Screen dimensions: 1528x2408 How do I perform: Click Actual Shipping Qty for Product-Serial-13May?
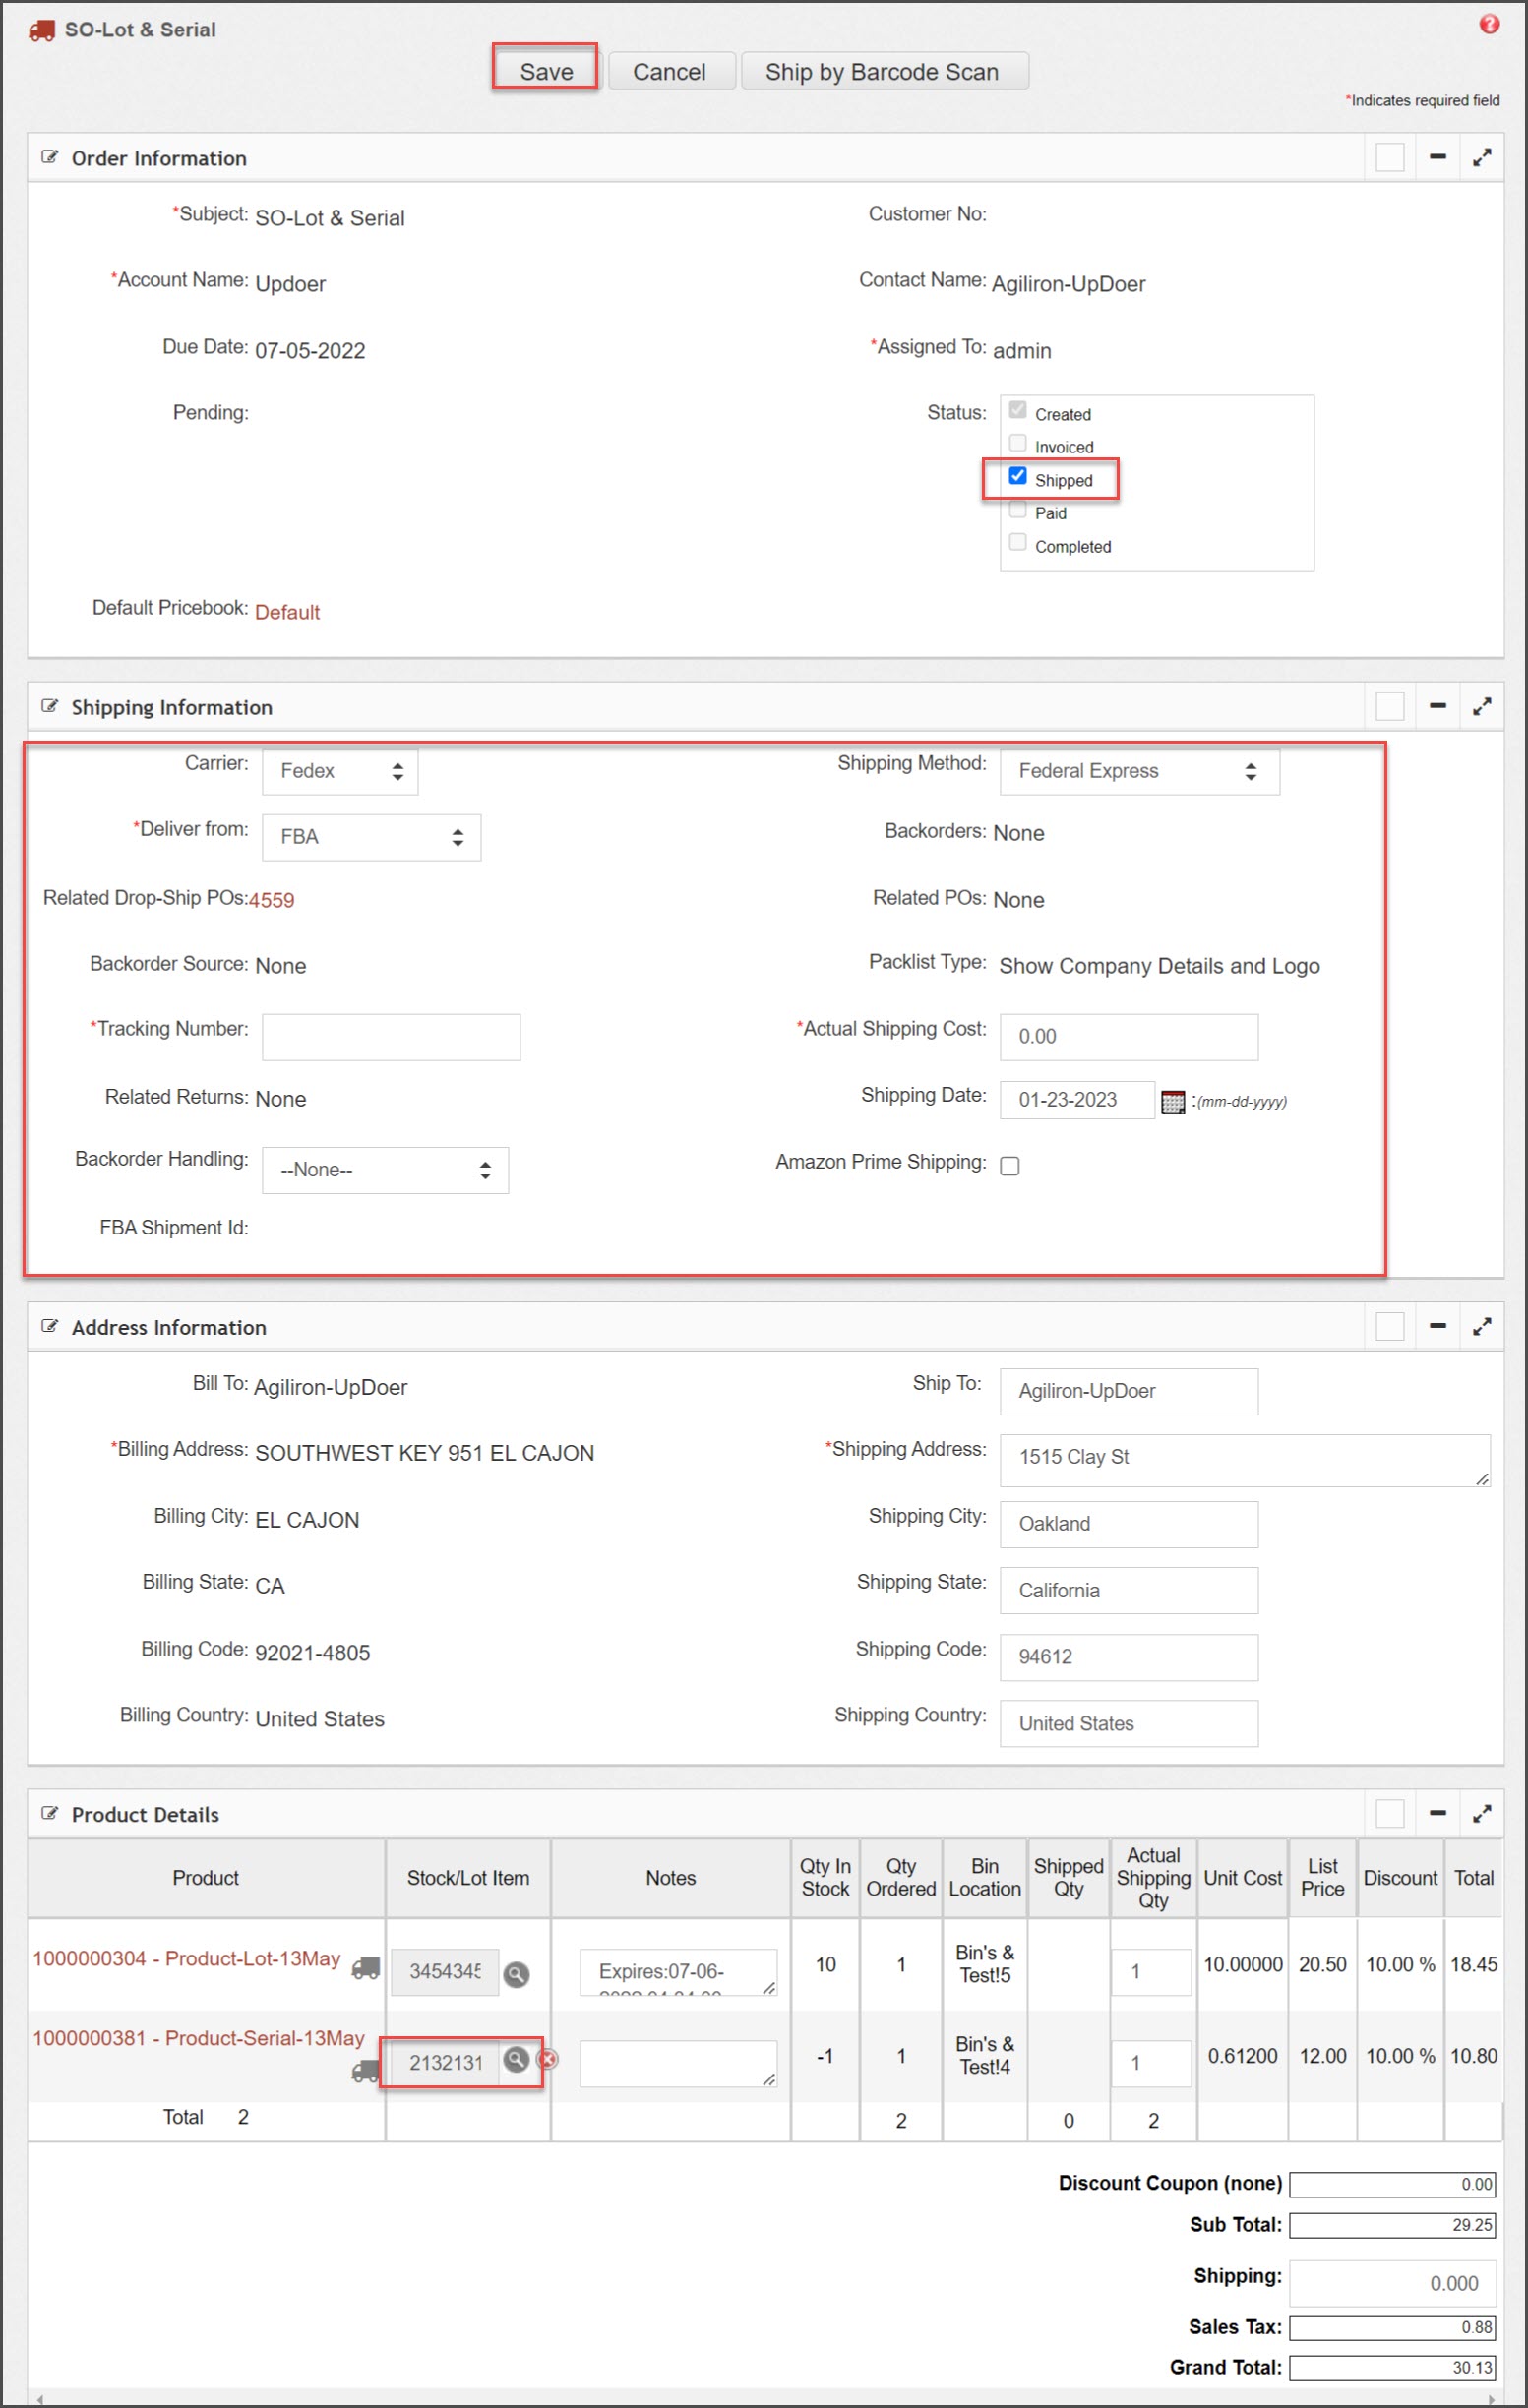point(1151,2064)
